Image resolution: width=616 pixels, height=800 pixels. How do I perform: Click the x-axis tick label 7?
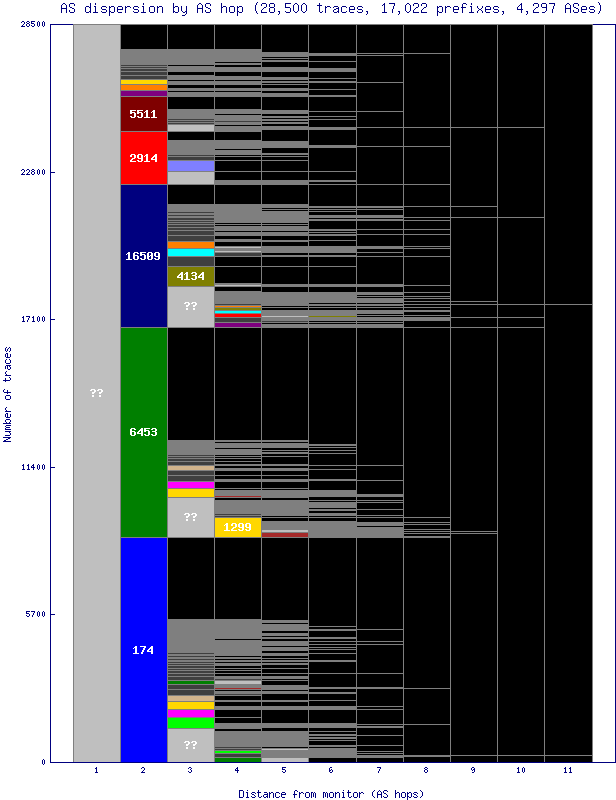pos(379,771)
